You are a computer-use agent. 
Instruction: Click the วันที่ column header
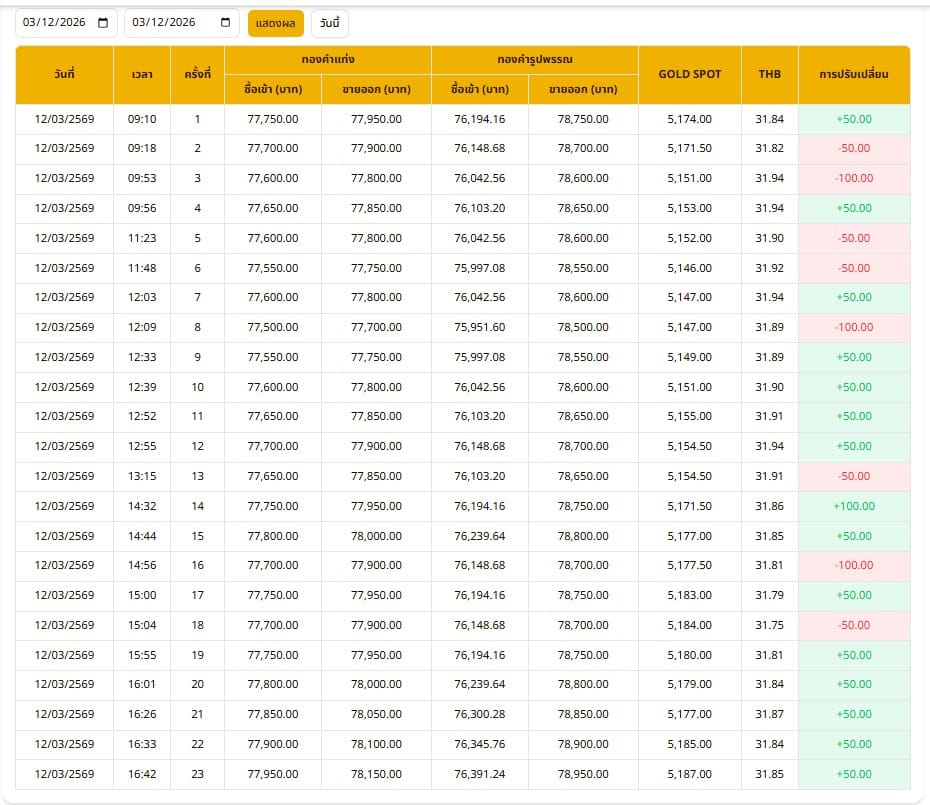click(x=65, y=75)
